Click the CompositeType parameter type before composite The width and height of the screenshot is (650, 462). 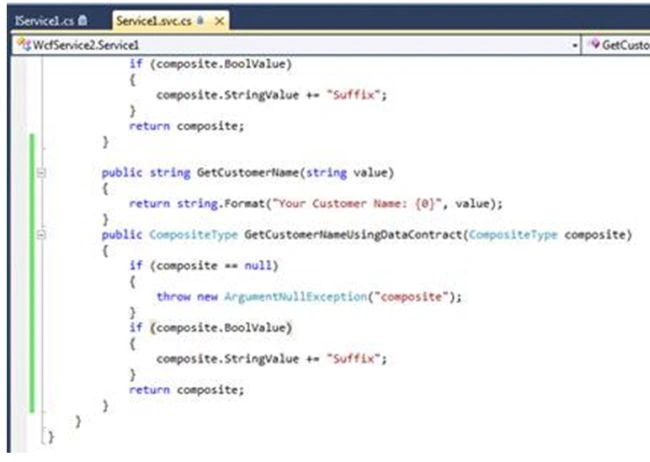tap(513, 235)
